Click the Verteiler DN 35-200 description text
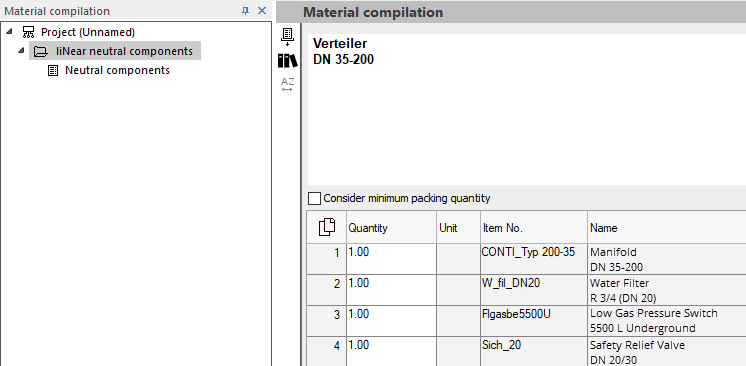This screenshot has height=366, width=746. (x=343, y=51)
